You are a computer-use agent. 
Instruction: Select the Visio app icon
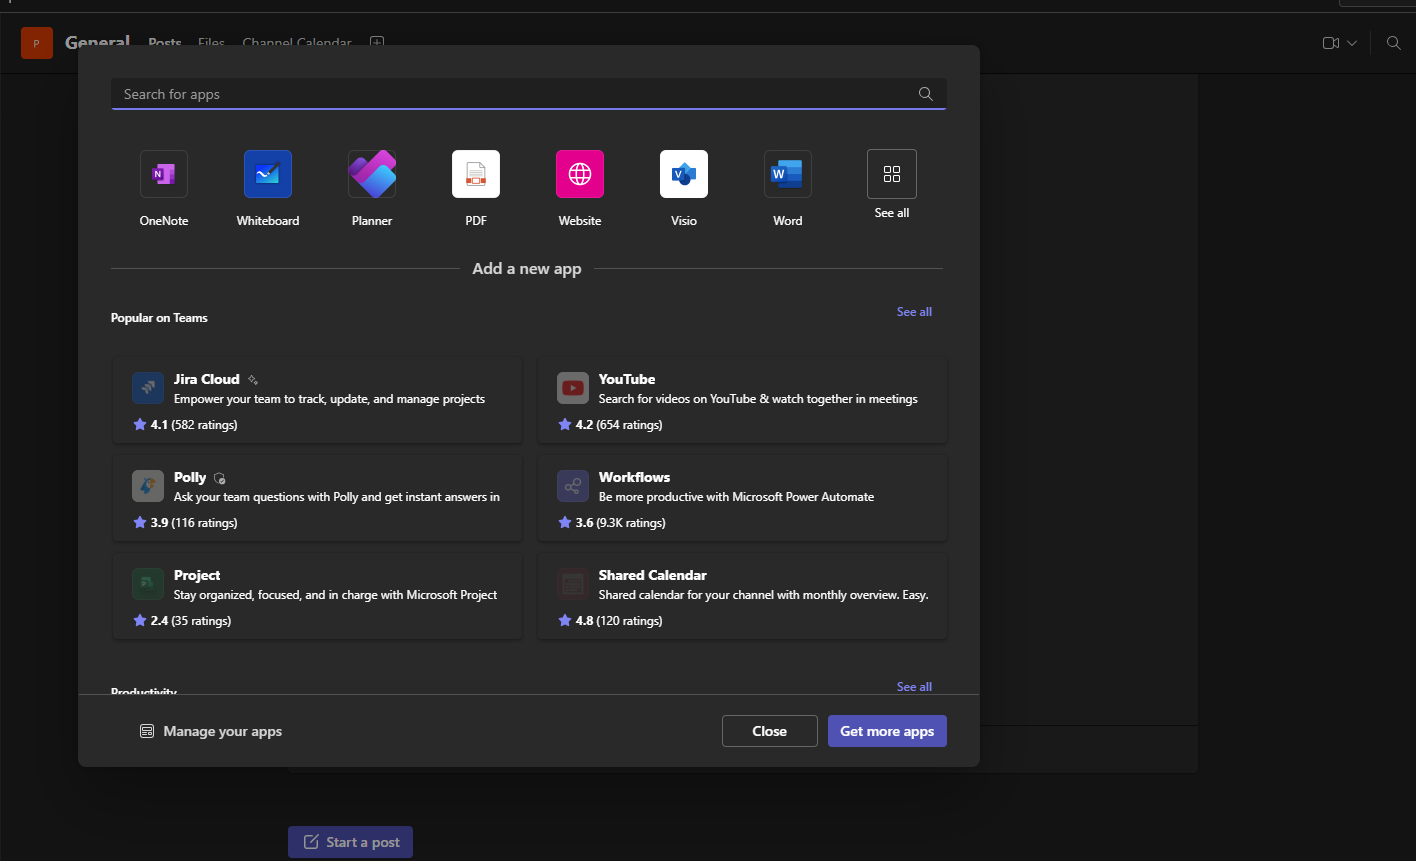[684, 174]
